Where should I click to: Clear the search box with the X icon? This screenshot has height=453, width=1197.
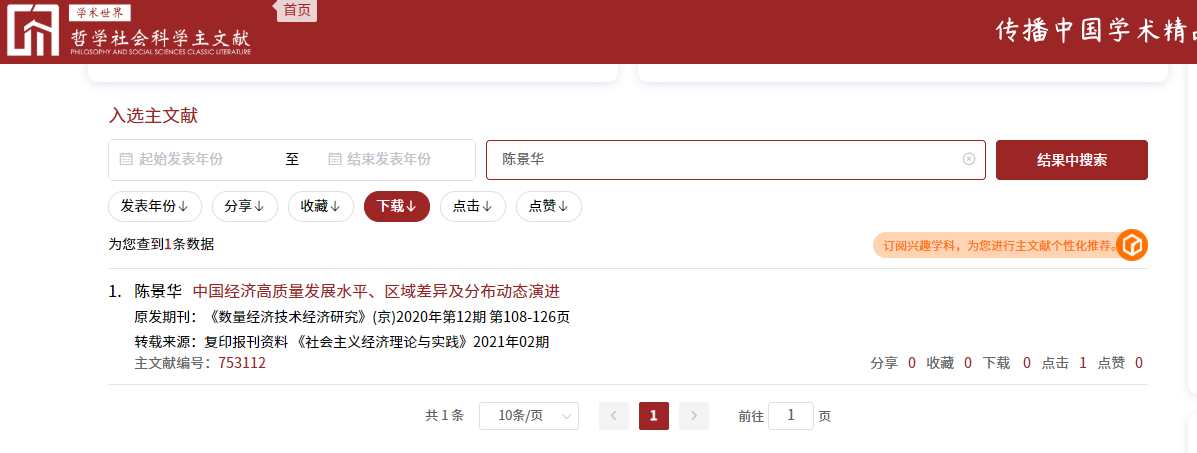coord(968,159)
